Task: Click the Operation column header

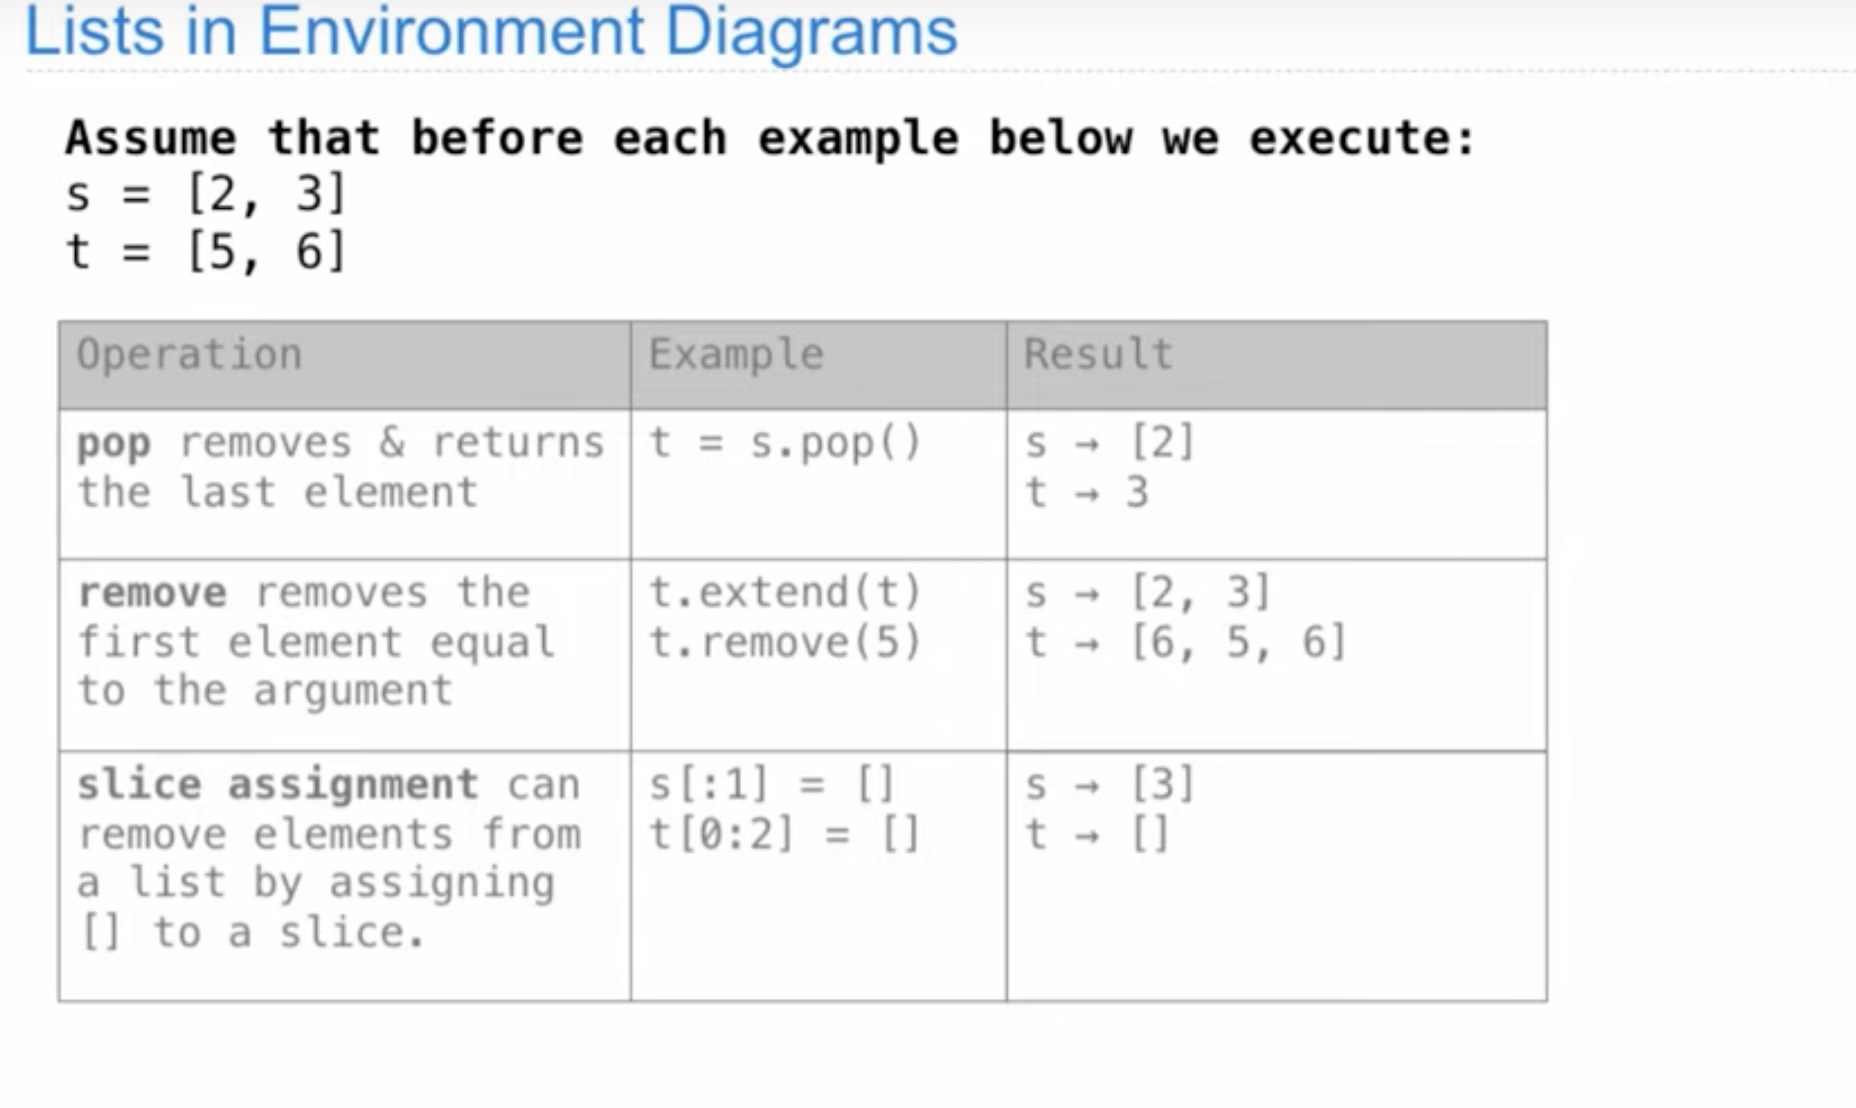Action: 190,355
